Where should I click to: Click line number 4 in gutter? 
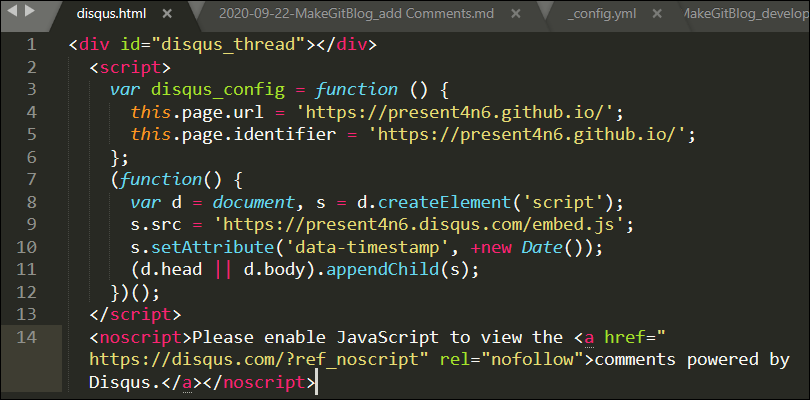click(32, 112)
